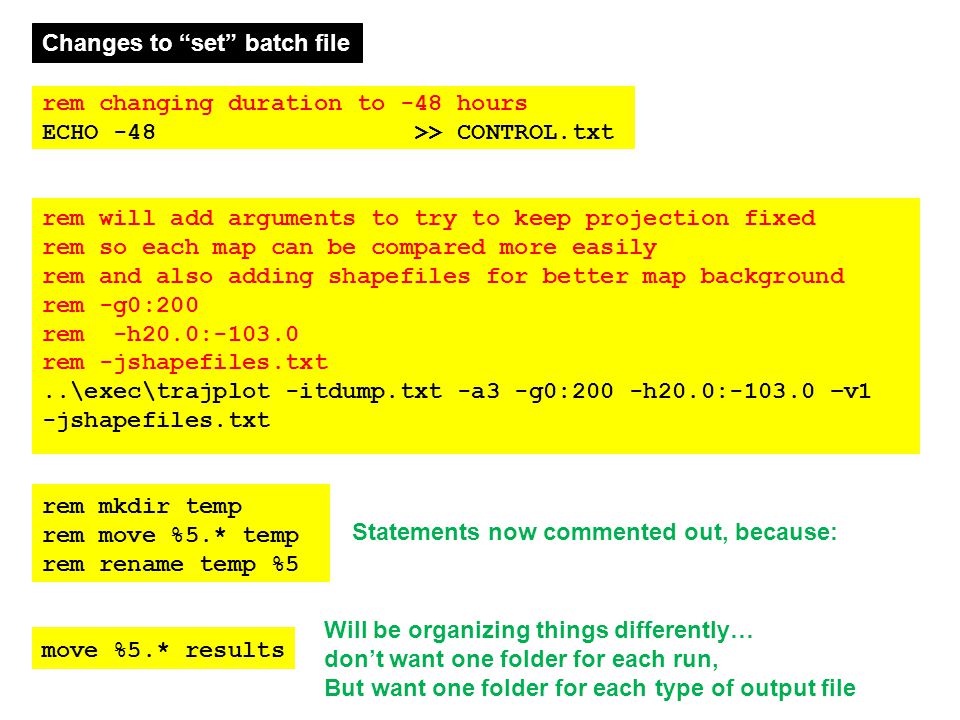960x720 pixels.
Task: Select line 'rem changing duration to -48 hours'
Action: [x=285, y=103]
